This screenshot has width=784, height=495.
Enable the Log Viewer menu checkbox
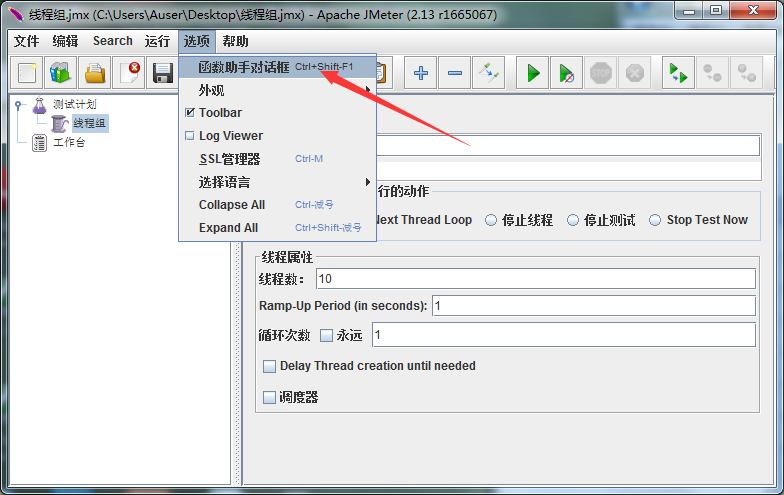click(x=277, y=136)
